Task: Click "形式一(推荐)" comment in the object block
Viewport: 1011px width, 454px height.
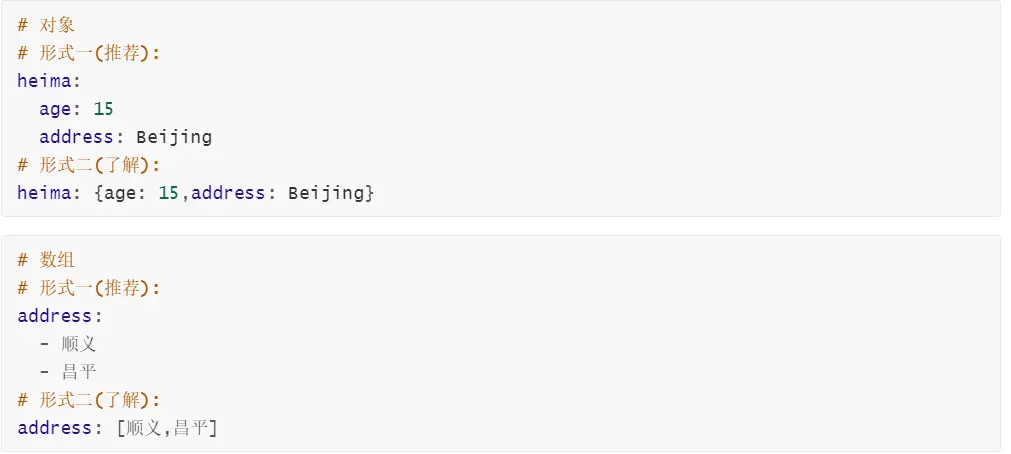Action: coord(99,53)
